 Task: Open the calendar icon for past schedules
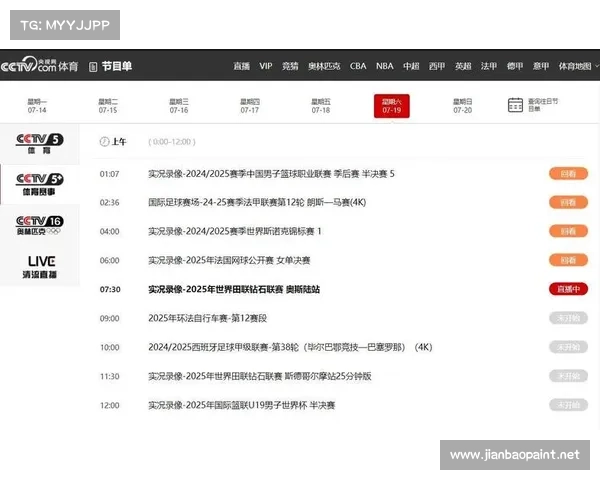pyautogui.click(x=515, y=105)
